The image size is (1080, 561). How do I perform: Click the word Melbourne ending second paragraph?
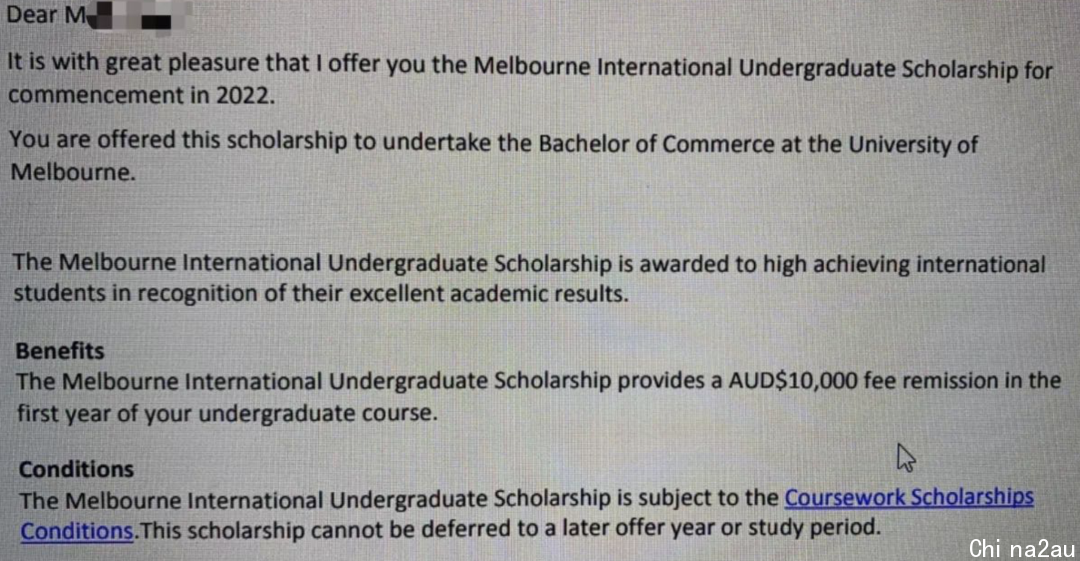[72, 172]
